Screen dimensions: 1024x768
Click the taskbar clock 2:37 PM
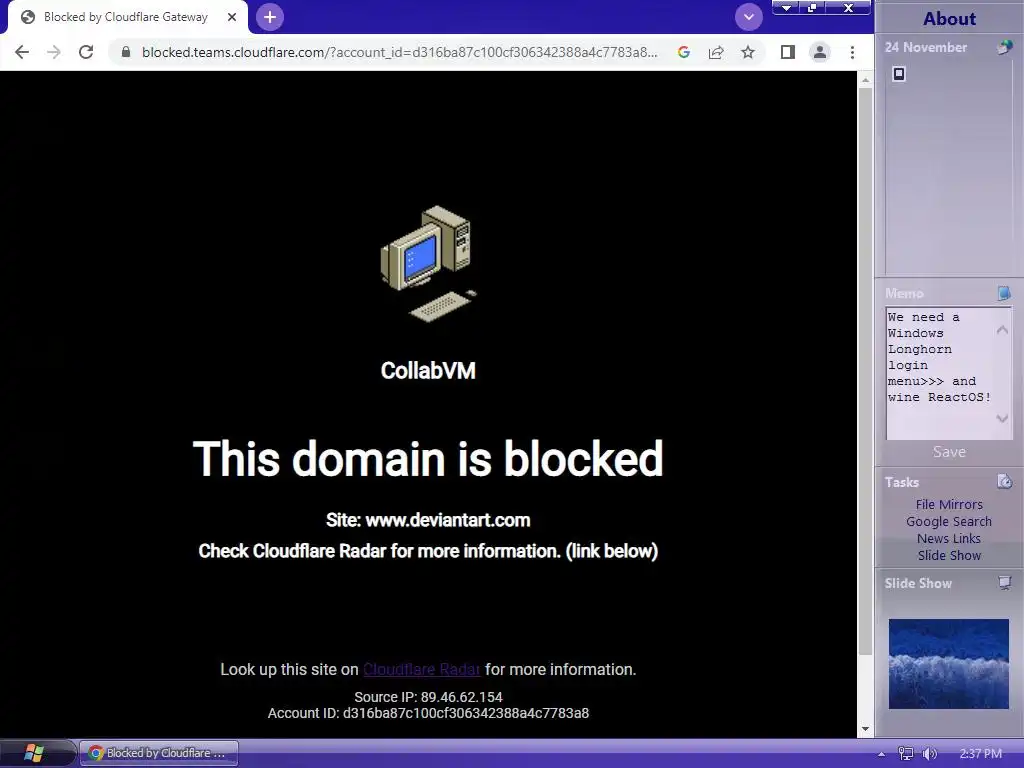(980, 754)
